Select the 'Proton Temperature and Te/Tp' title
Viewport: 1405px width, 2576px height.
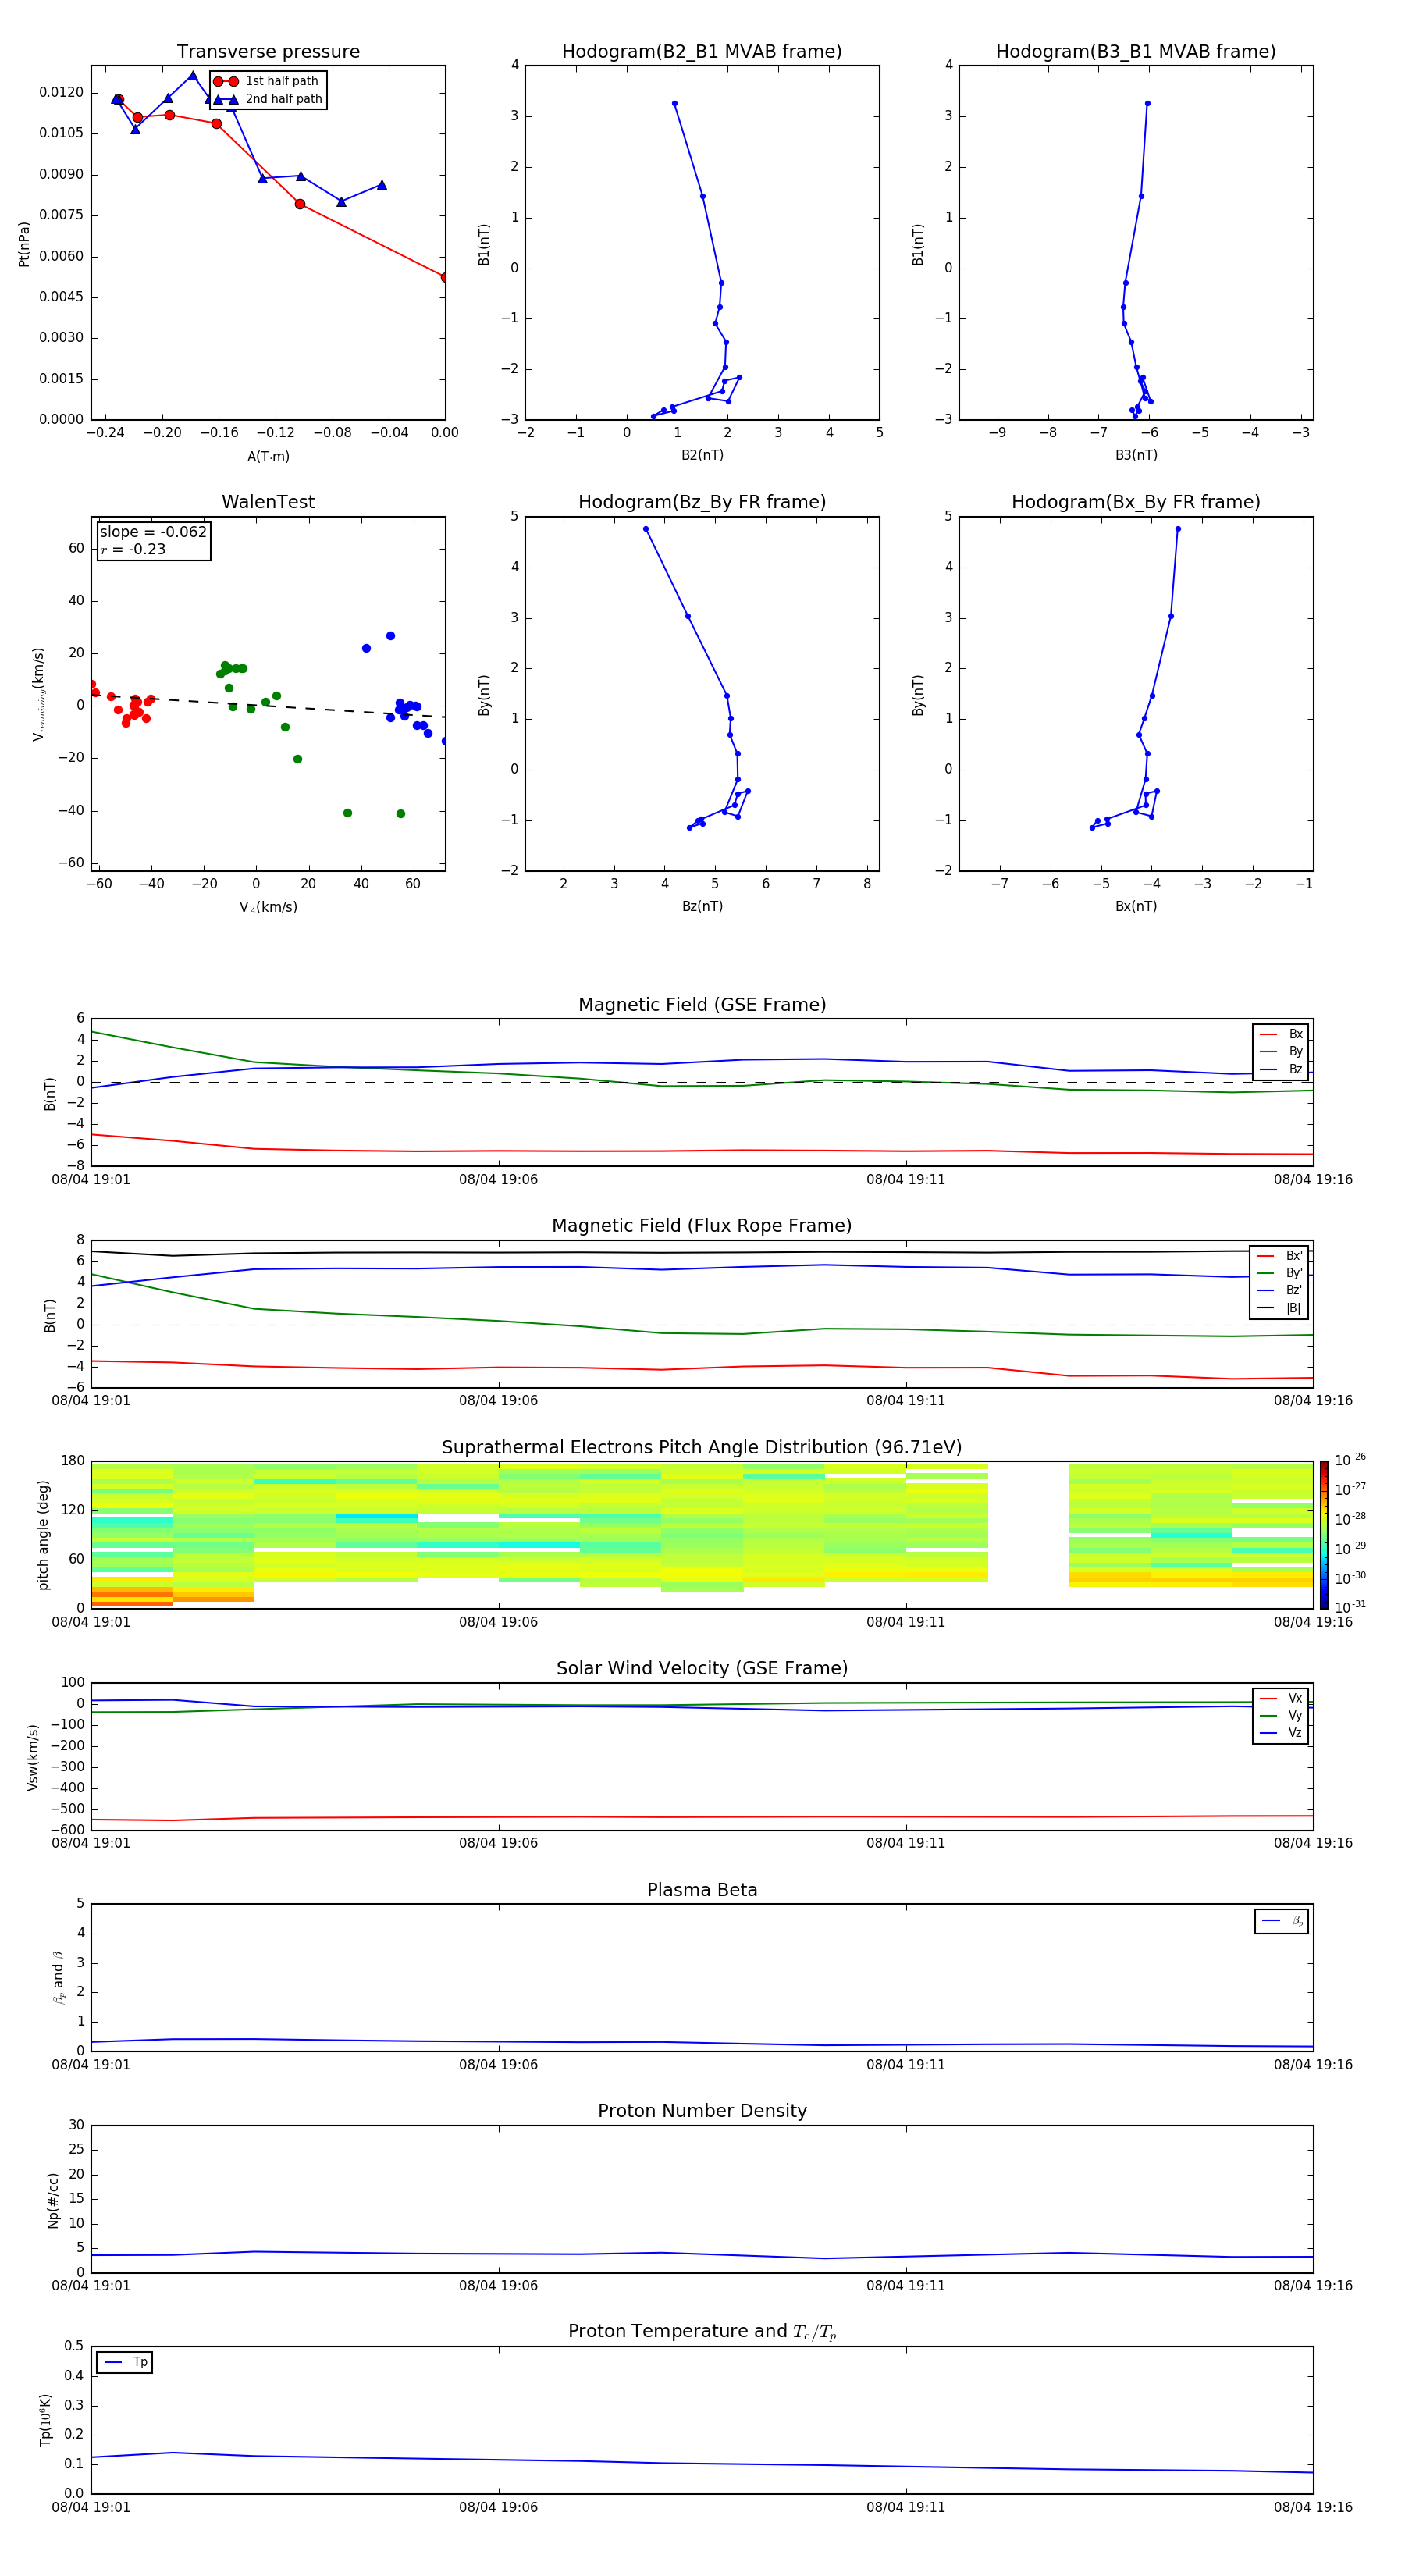(x=702, y=2332)
